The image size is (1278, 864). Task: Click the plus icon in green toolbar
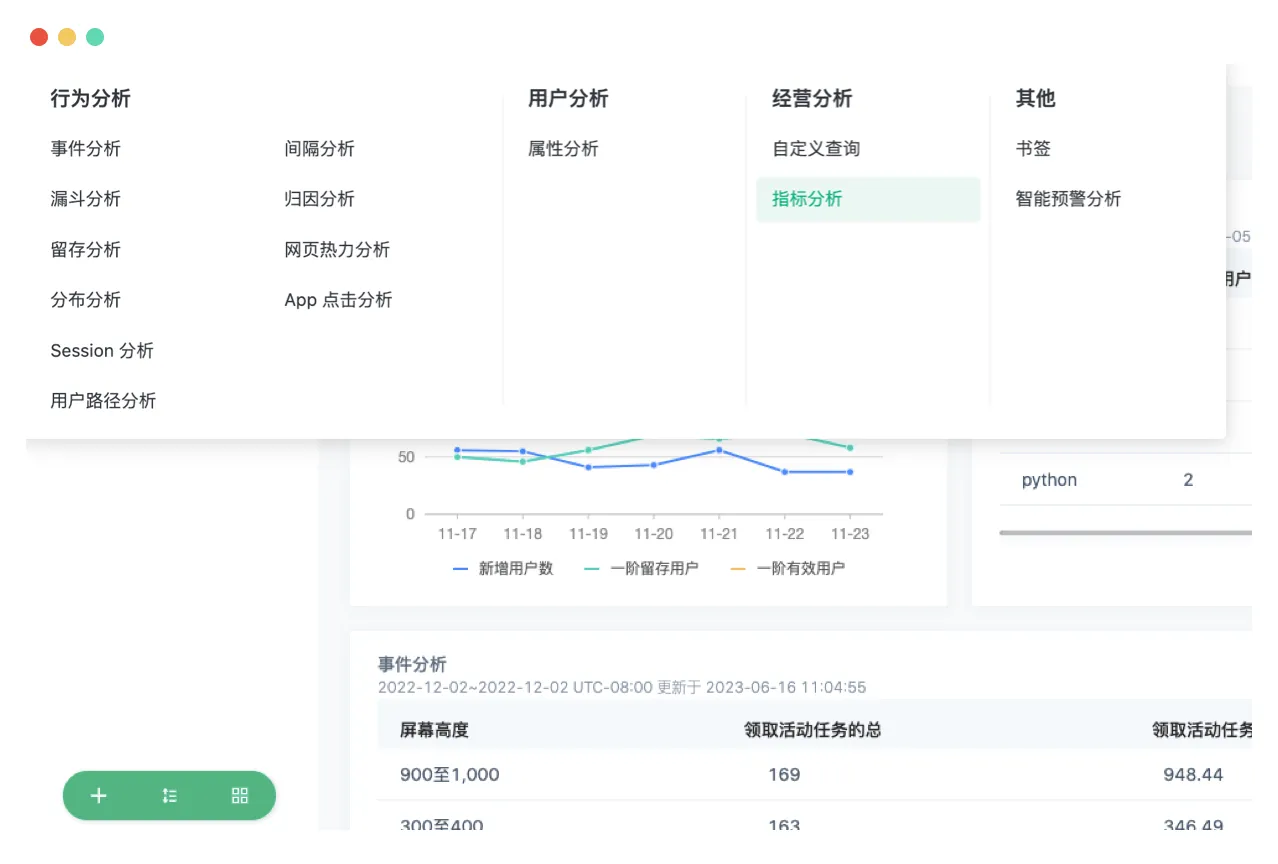click(x=98, y=796)
